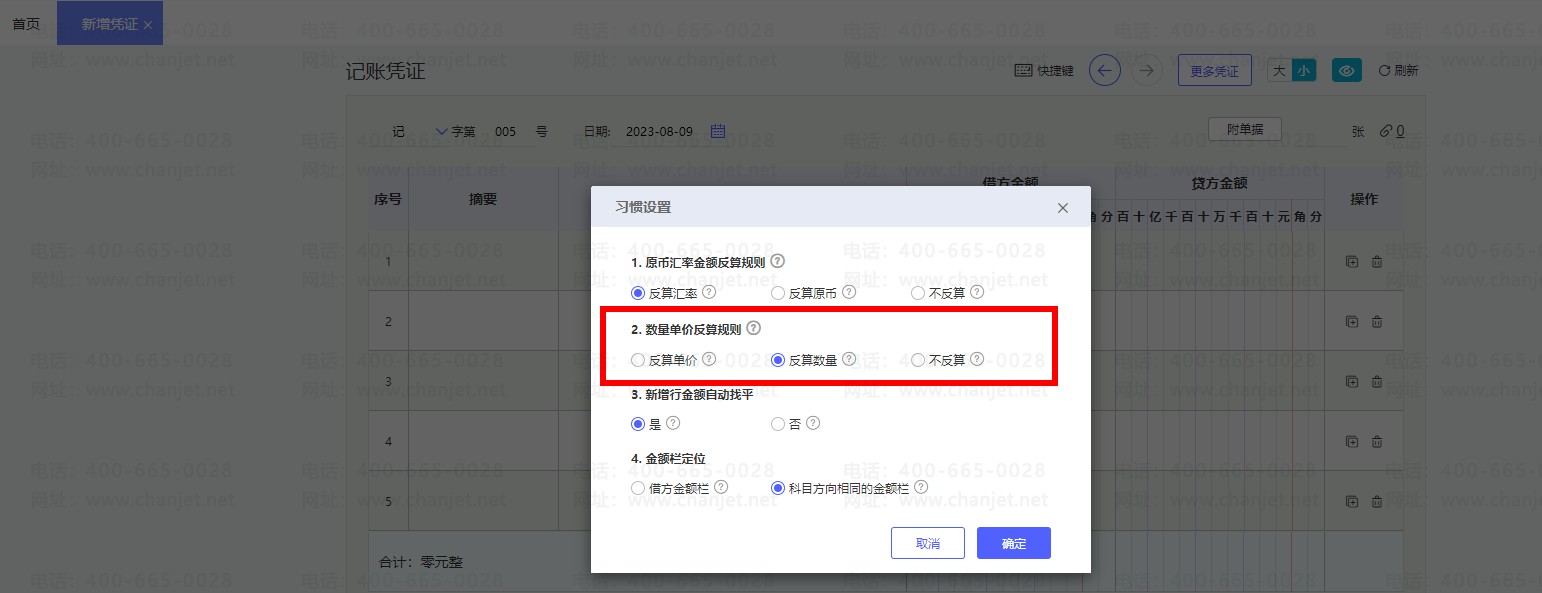This screenshot has height=593, width=1542.
Task: Open the date picker calendar icon
Action: point(718,130)
